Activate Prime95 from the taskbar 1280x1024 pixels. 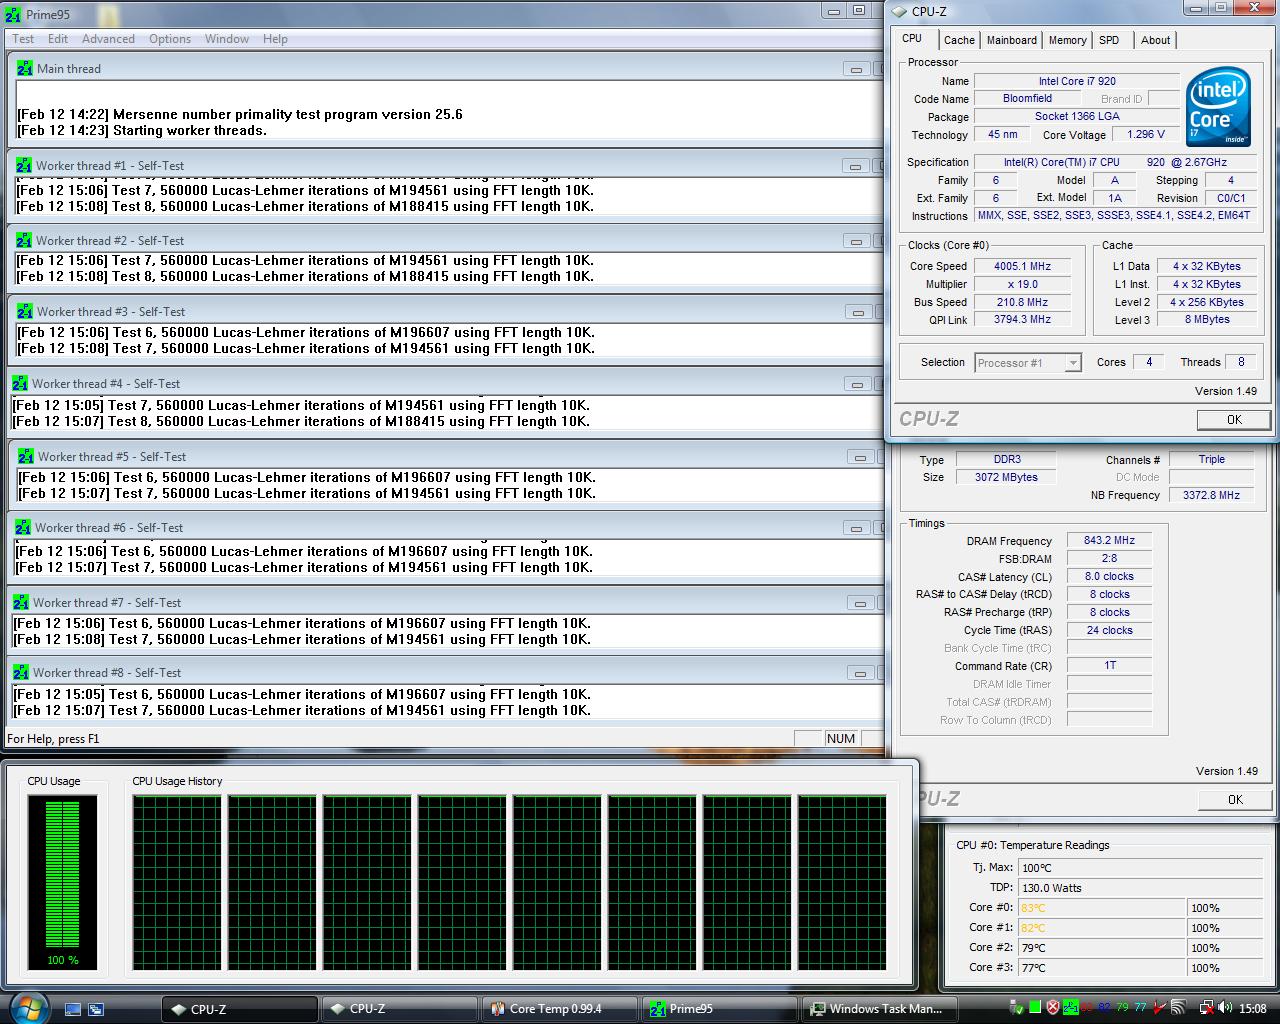(717, 1009)
